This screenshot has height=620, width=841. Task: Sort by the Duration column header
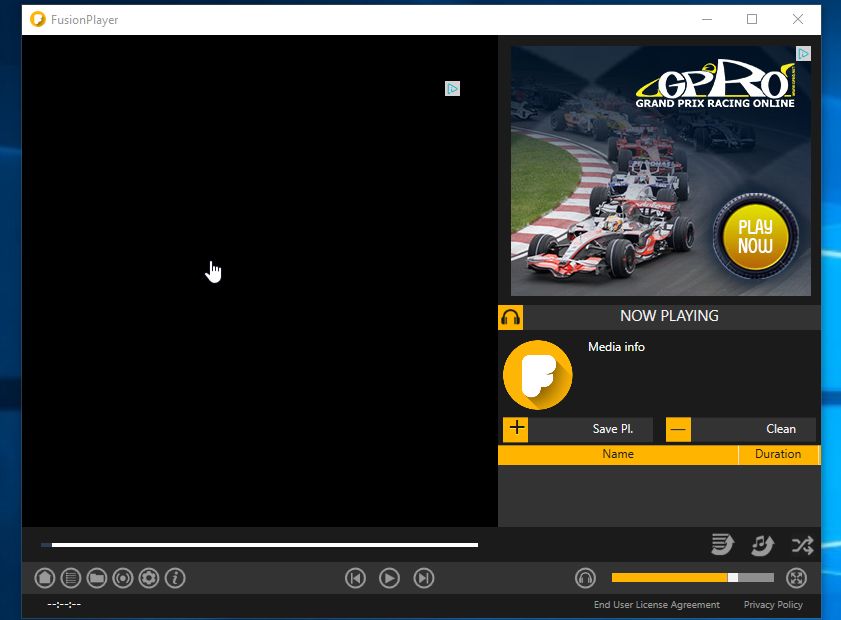pos(778,454)
